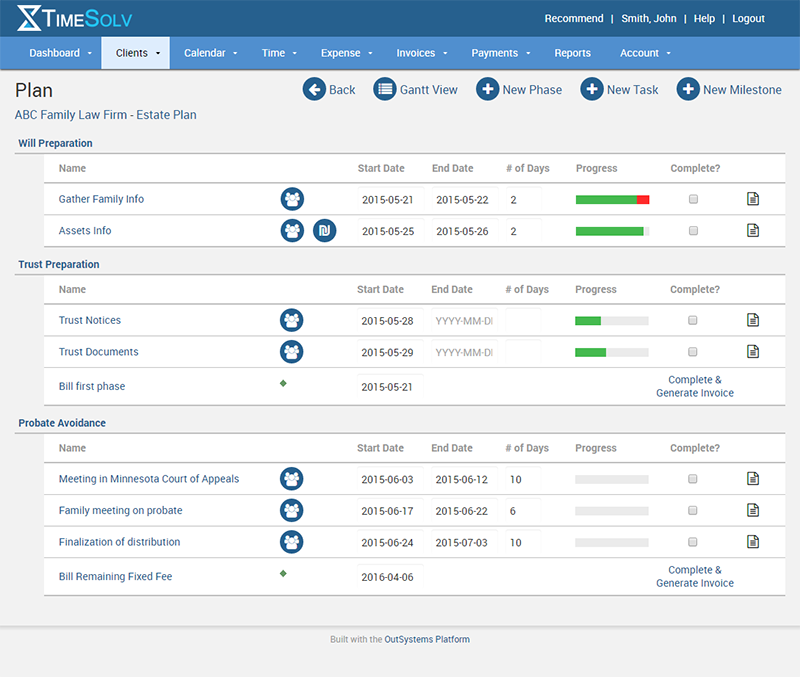
Task: Open assigned team icon for Gather Family Info
Action: pos(292,199)
